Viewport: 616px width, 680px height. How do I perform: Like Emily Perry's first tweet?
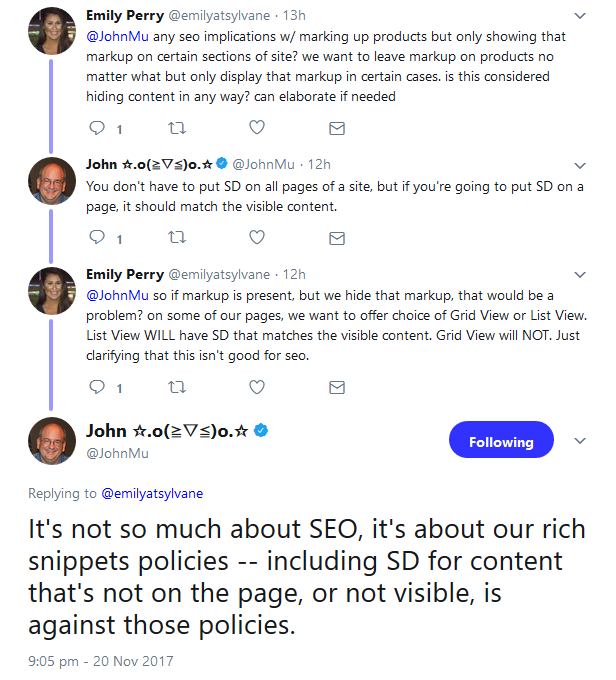pos(257,128)
